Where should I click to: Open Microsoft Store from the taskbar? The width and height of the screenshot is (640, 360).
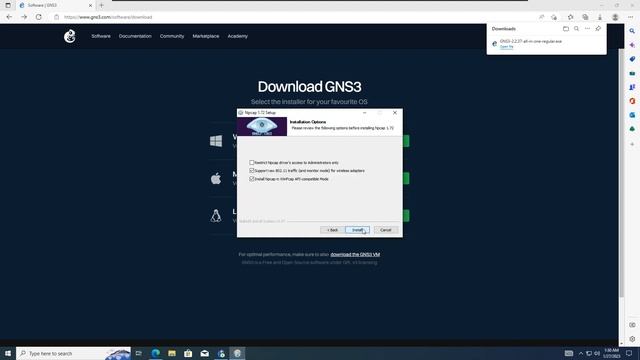click(x=188, y=353)
